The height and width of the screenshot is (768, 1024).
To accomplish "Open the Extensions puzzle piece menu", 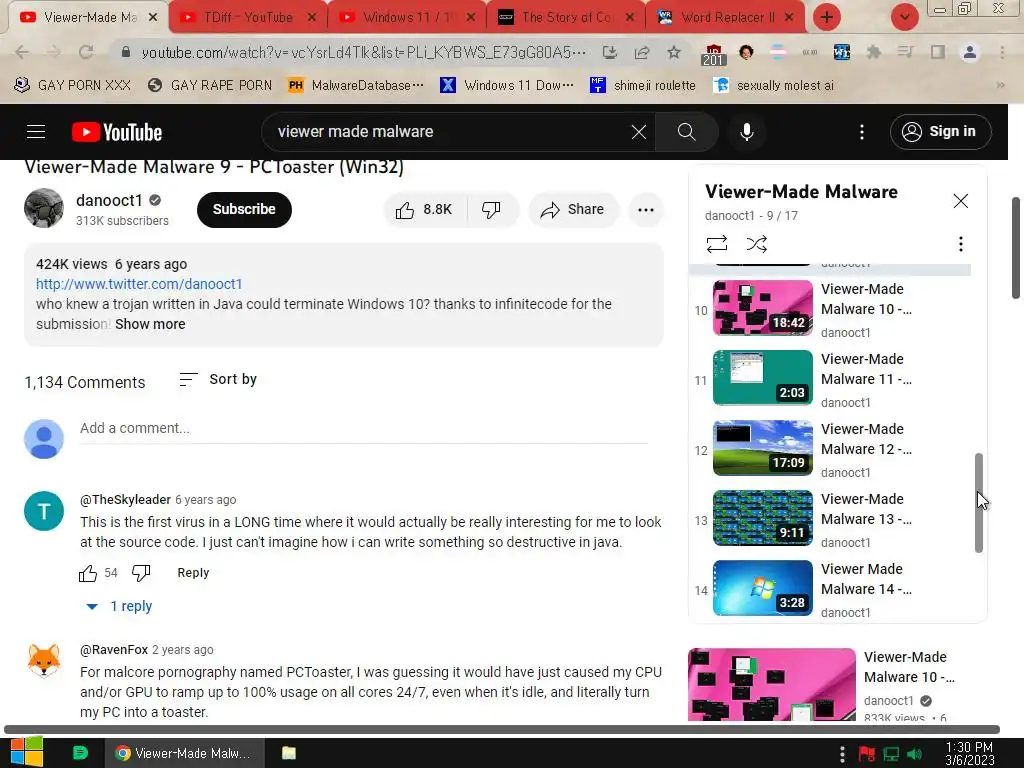I will (873, 52).
